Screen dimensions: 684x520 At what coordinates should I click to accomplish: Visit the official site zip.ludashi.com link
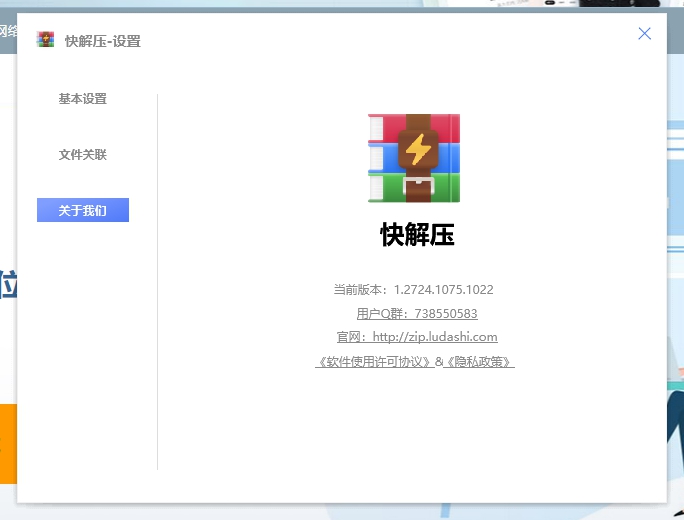pos(417,337)
